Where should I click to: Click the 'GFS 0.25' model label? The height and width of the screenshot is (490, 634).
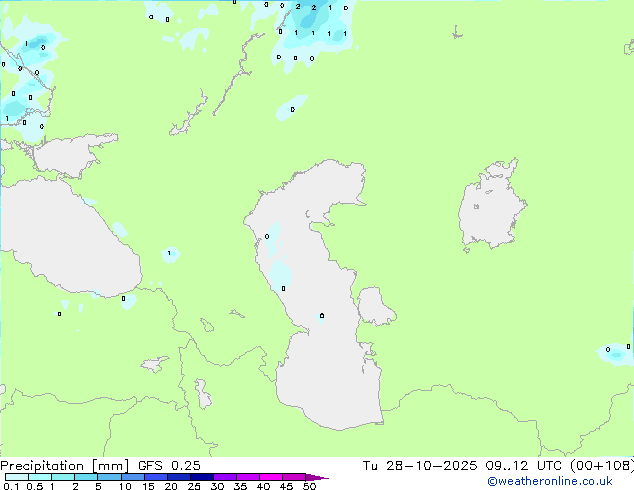169,466
